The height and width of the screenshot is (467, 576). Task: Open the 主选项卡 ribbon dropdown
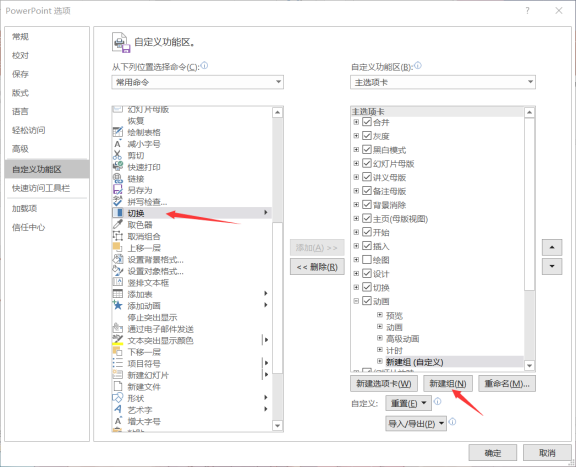pos(443,82)
